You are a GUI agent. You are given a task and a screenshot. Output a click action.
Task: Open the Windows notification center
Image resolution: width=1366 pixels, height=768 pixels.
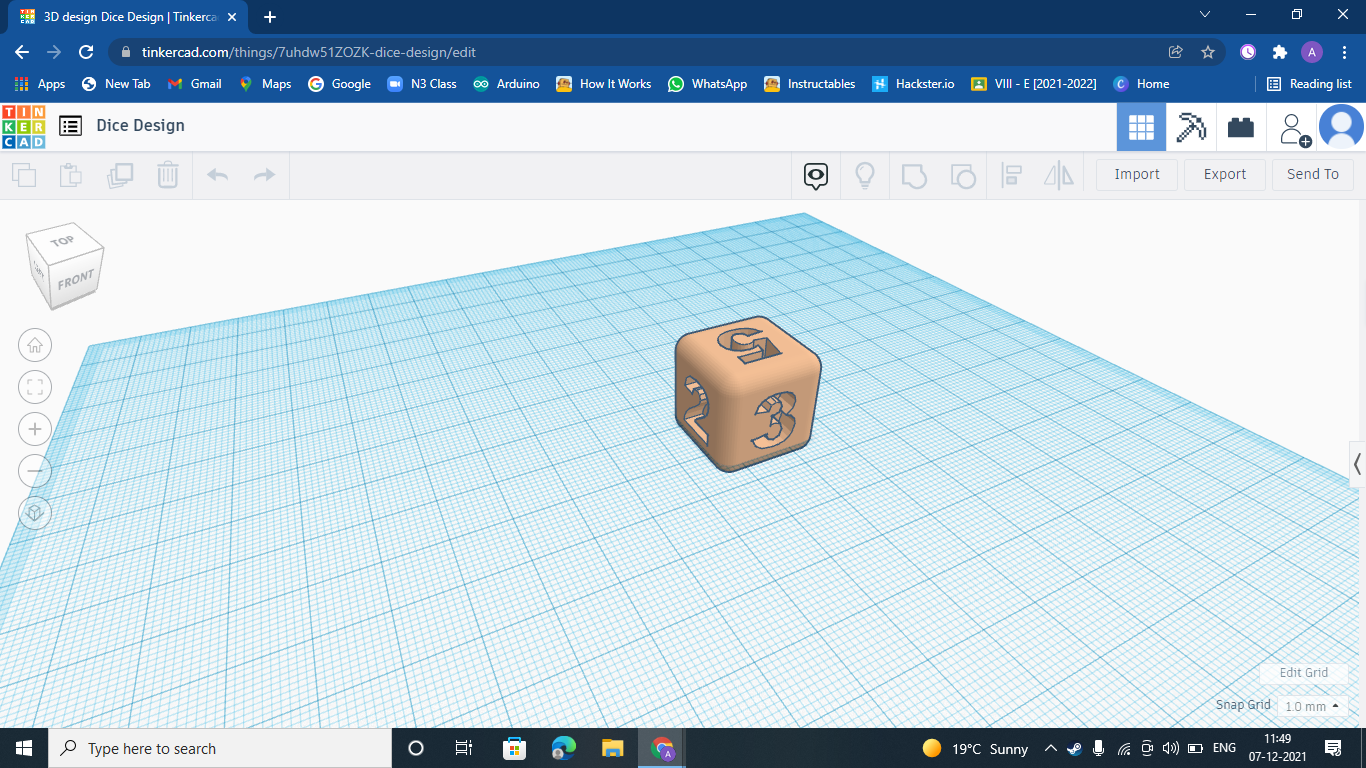[1333, 748]
